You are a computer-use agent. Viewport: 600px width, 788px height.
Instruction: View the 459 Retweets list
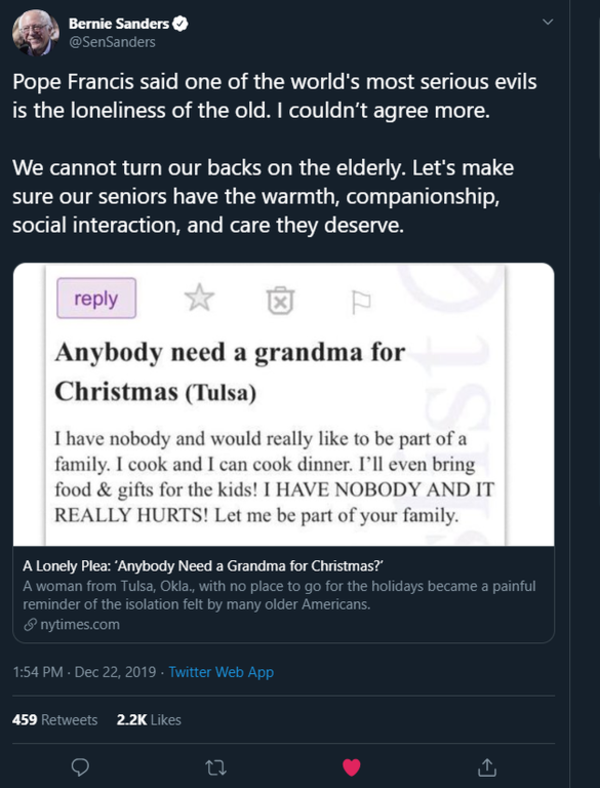55,719
